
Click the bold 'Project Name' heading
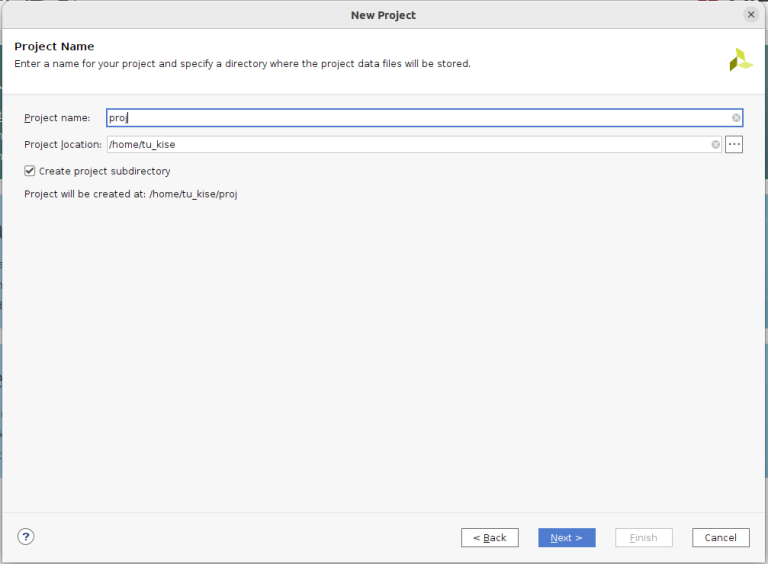(54, 47)
